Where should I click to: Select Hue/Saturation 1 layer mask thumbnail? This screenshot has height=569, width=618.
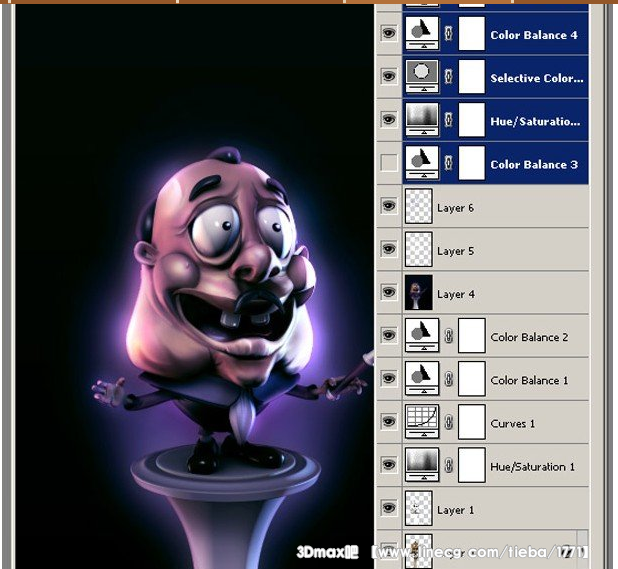(471, 465)
